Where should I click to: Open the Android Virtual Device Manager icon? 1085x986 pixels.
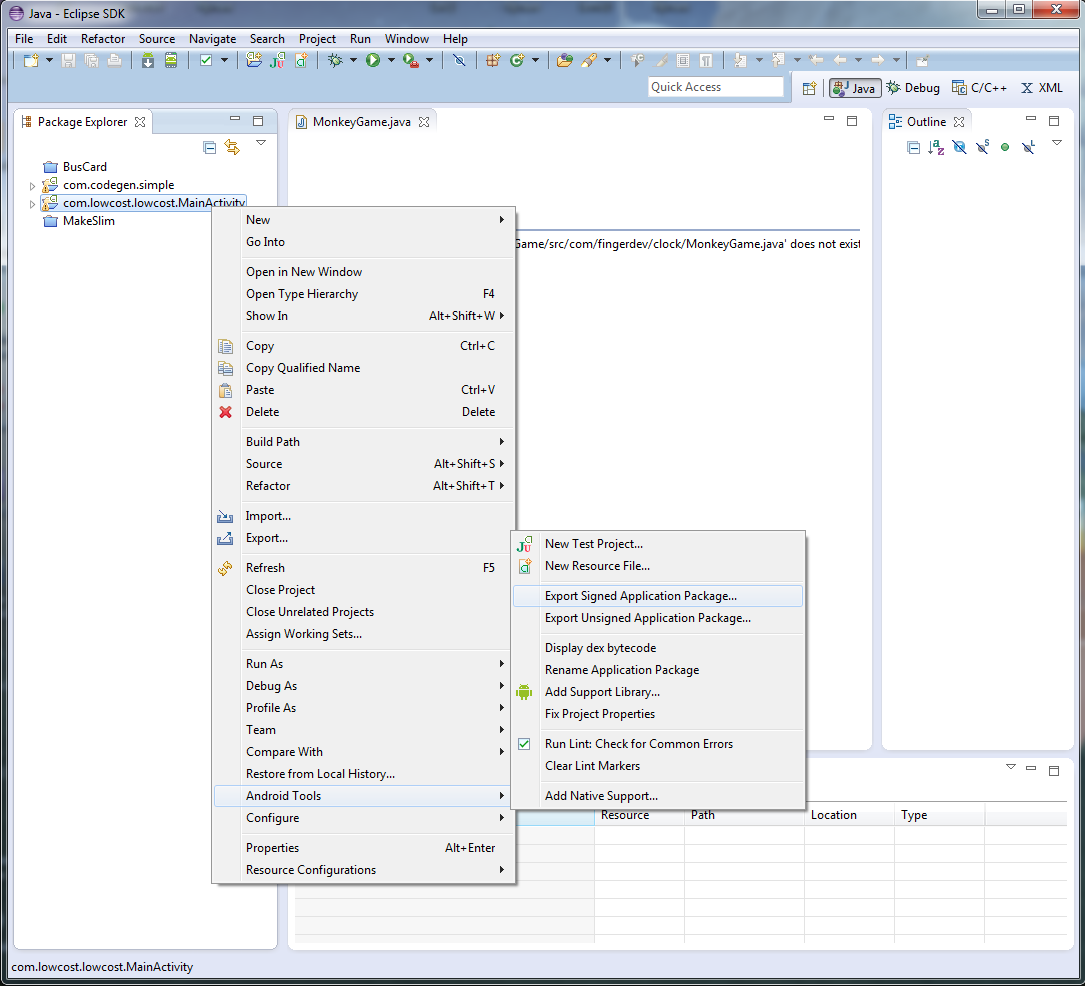click(x=171, y=61)
